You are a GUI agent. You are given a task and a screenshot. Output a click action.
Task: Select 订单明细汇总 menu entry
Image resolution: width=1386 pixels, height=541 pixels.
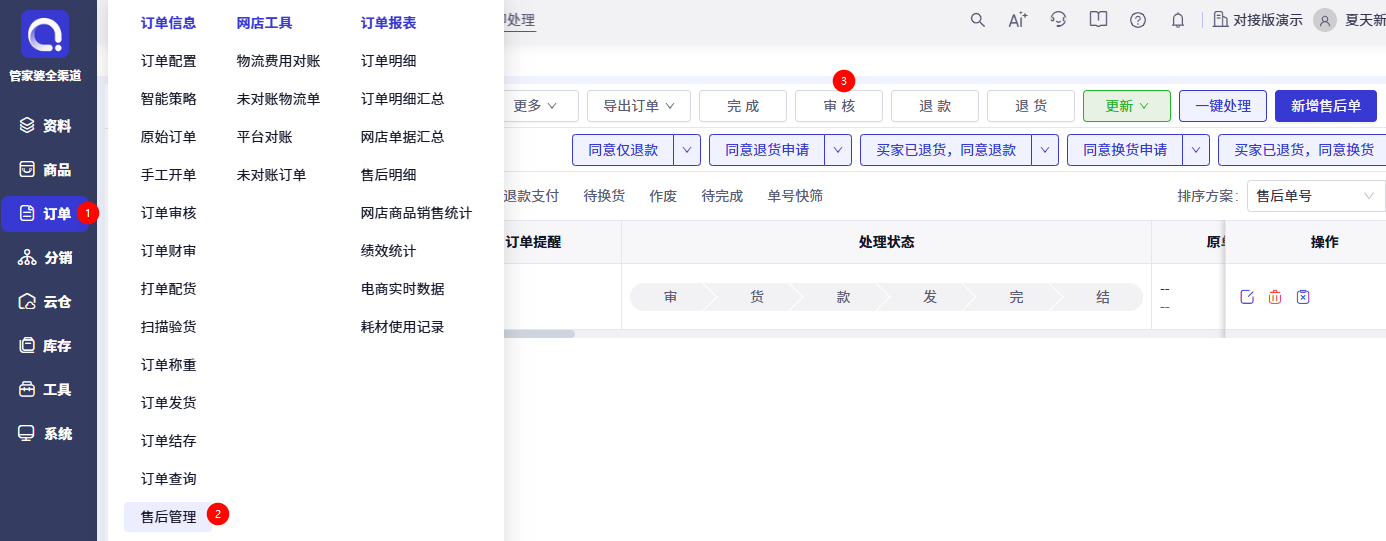[x=402, y=99]
